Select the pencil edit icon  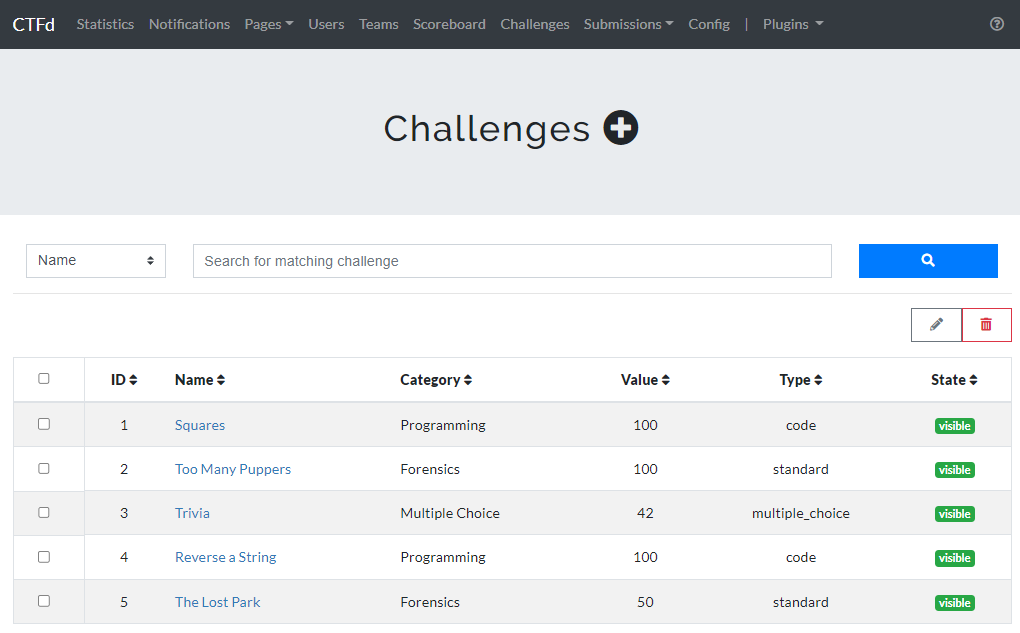pos(935,324)
